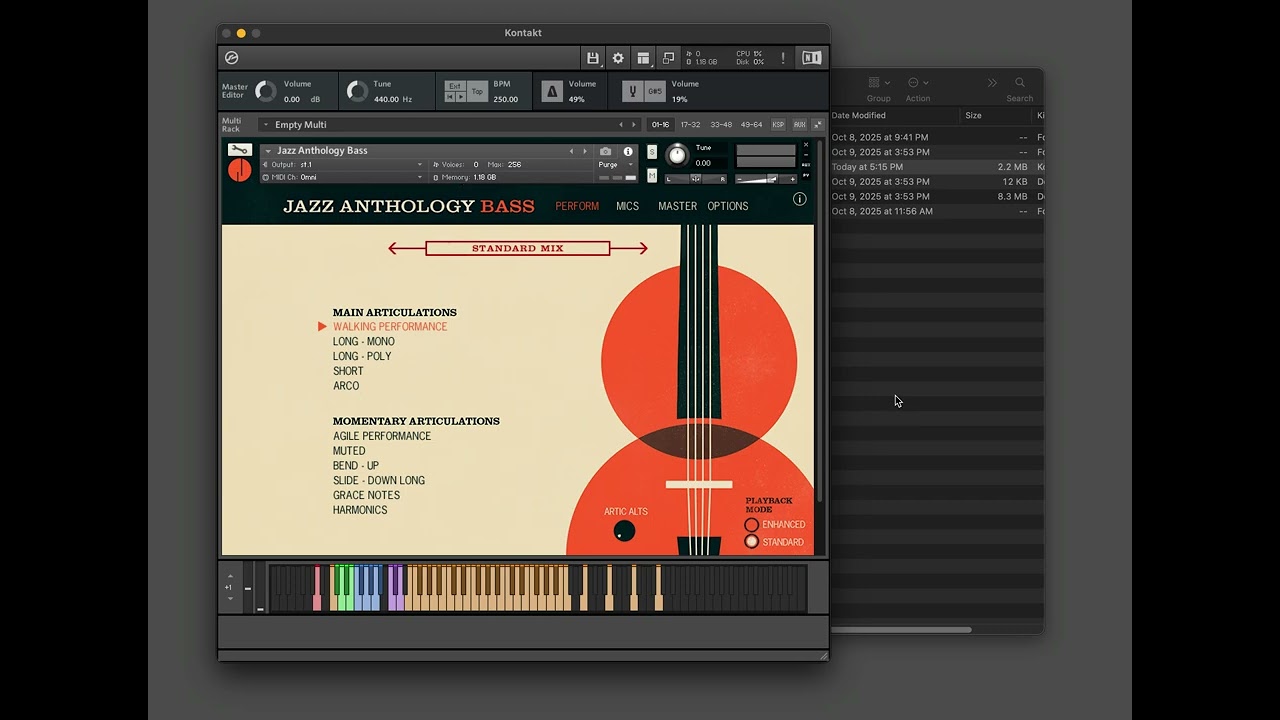Open Kontakt options gear icon
This screenshot has height=720, width=1280.
point(618,58)
